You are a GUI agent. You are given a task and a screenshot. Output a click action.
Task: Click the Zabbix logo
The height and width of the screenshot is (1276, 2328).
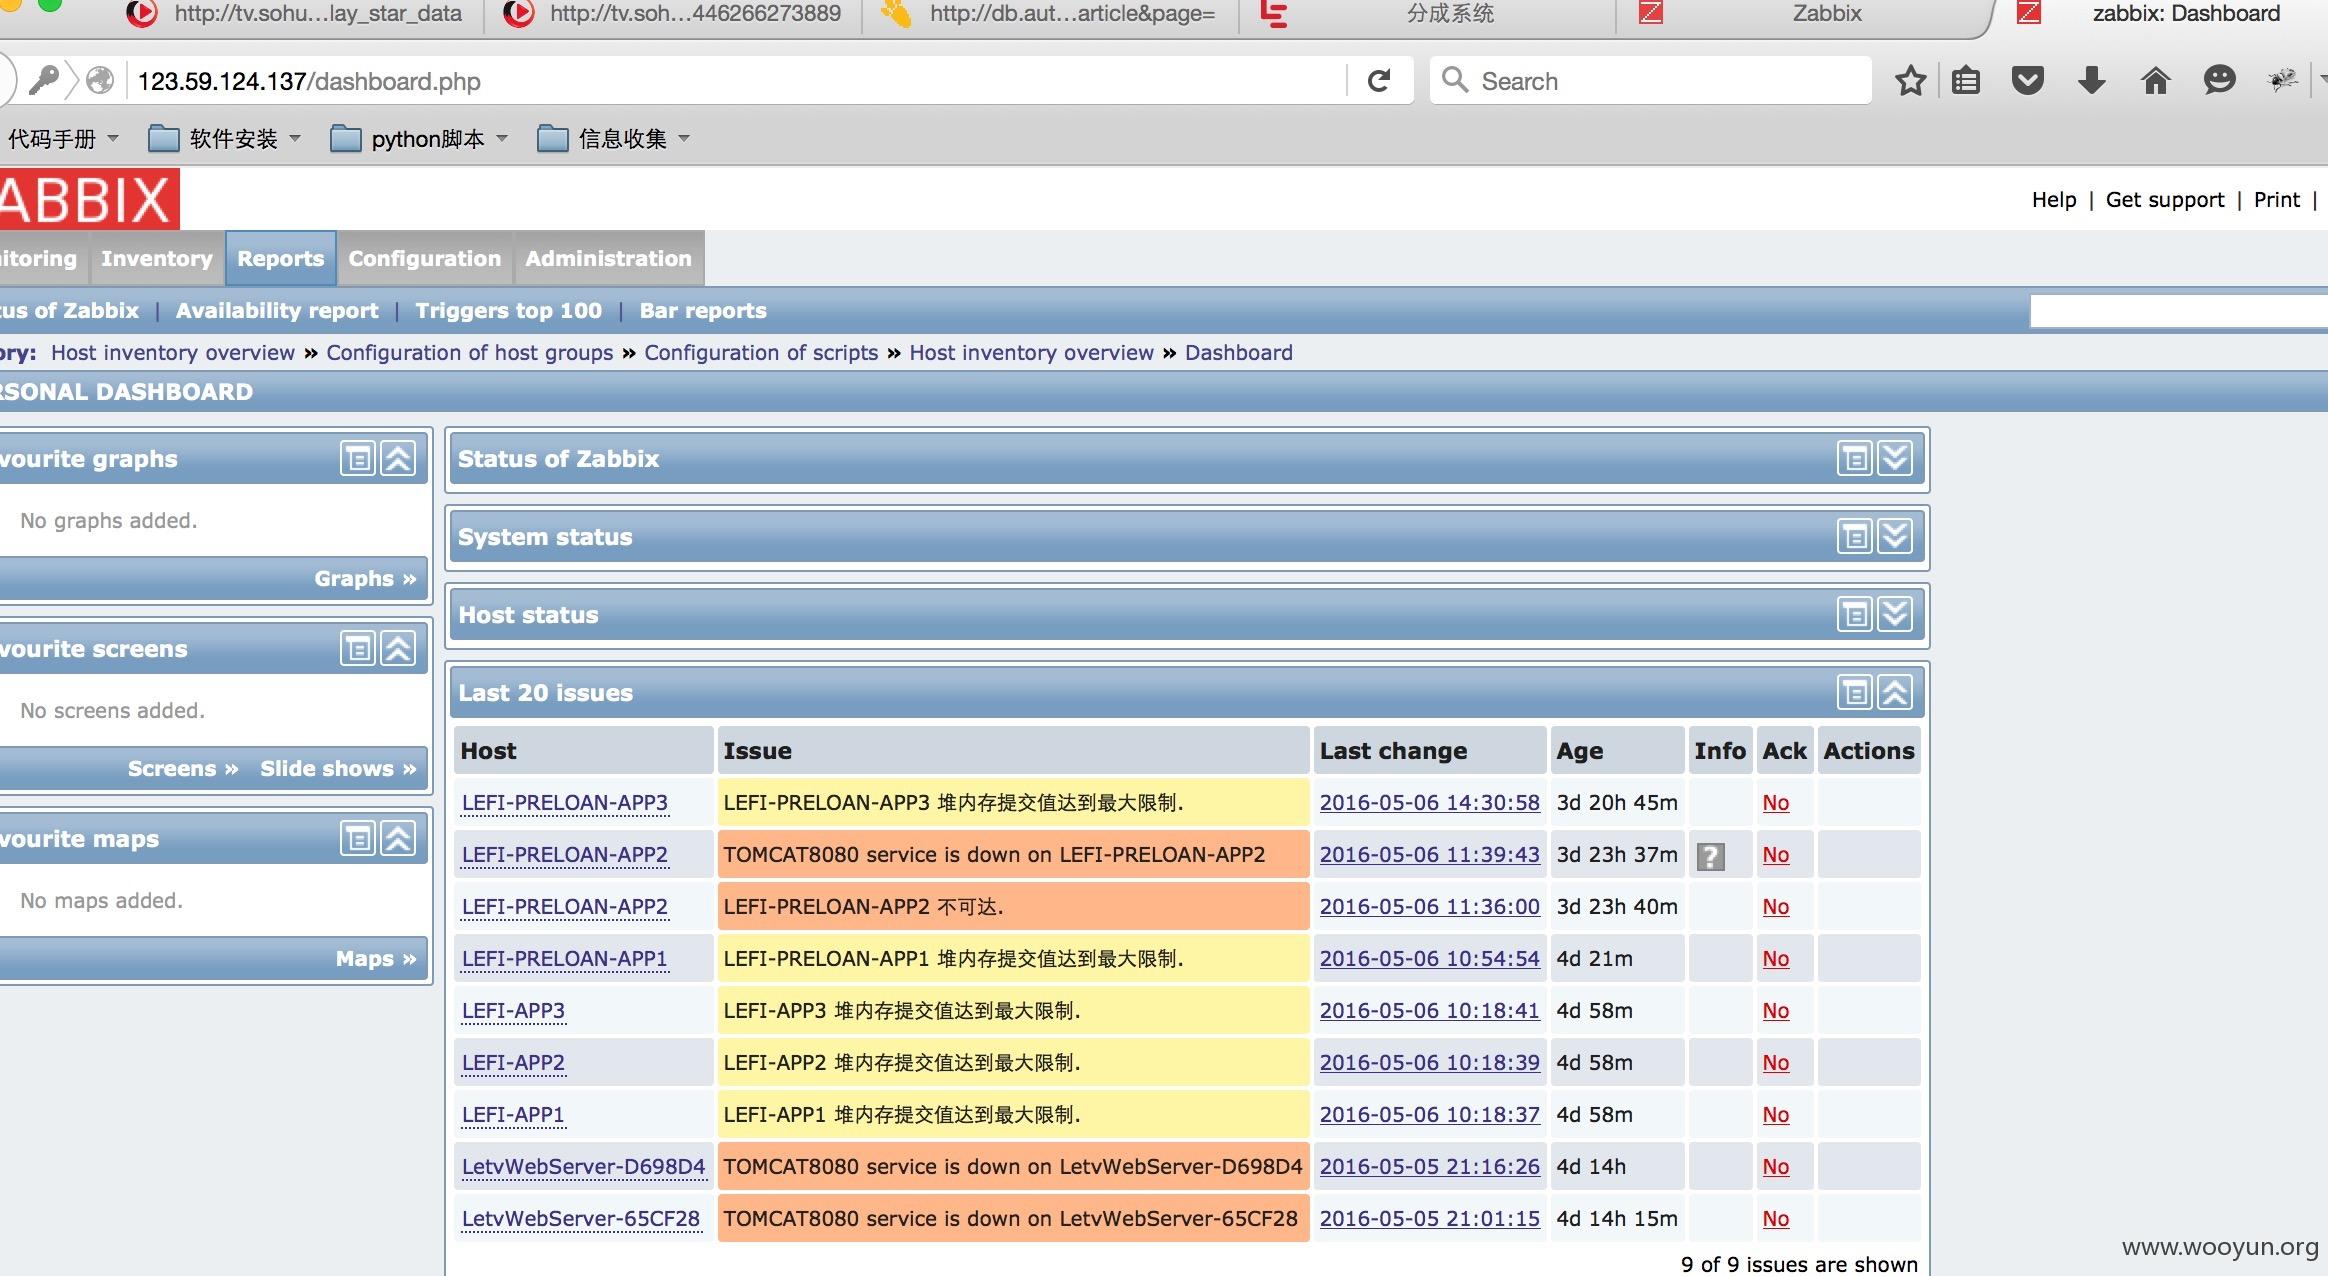(x=89, y=199)
